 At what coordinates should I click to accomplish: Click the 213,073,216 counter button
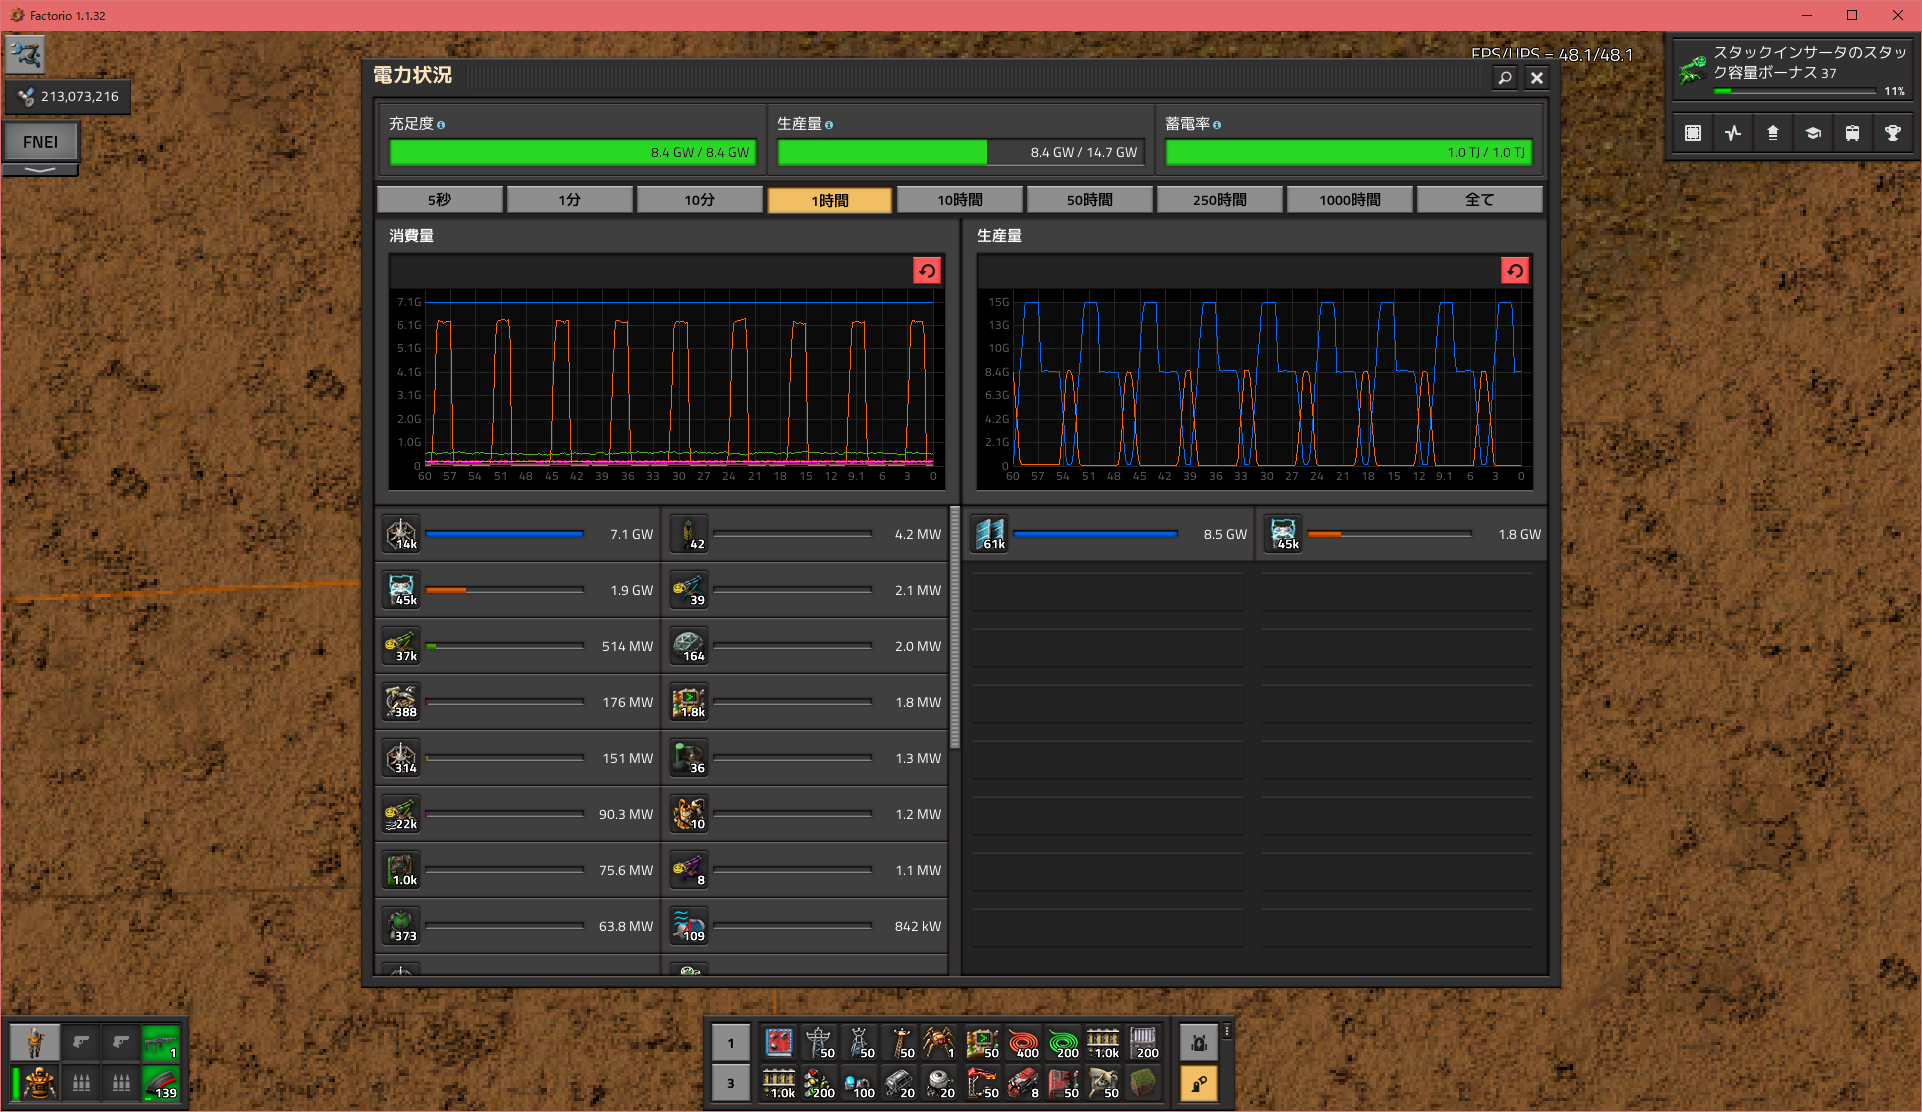click(68, 97)
